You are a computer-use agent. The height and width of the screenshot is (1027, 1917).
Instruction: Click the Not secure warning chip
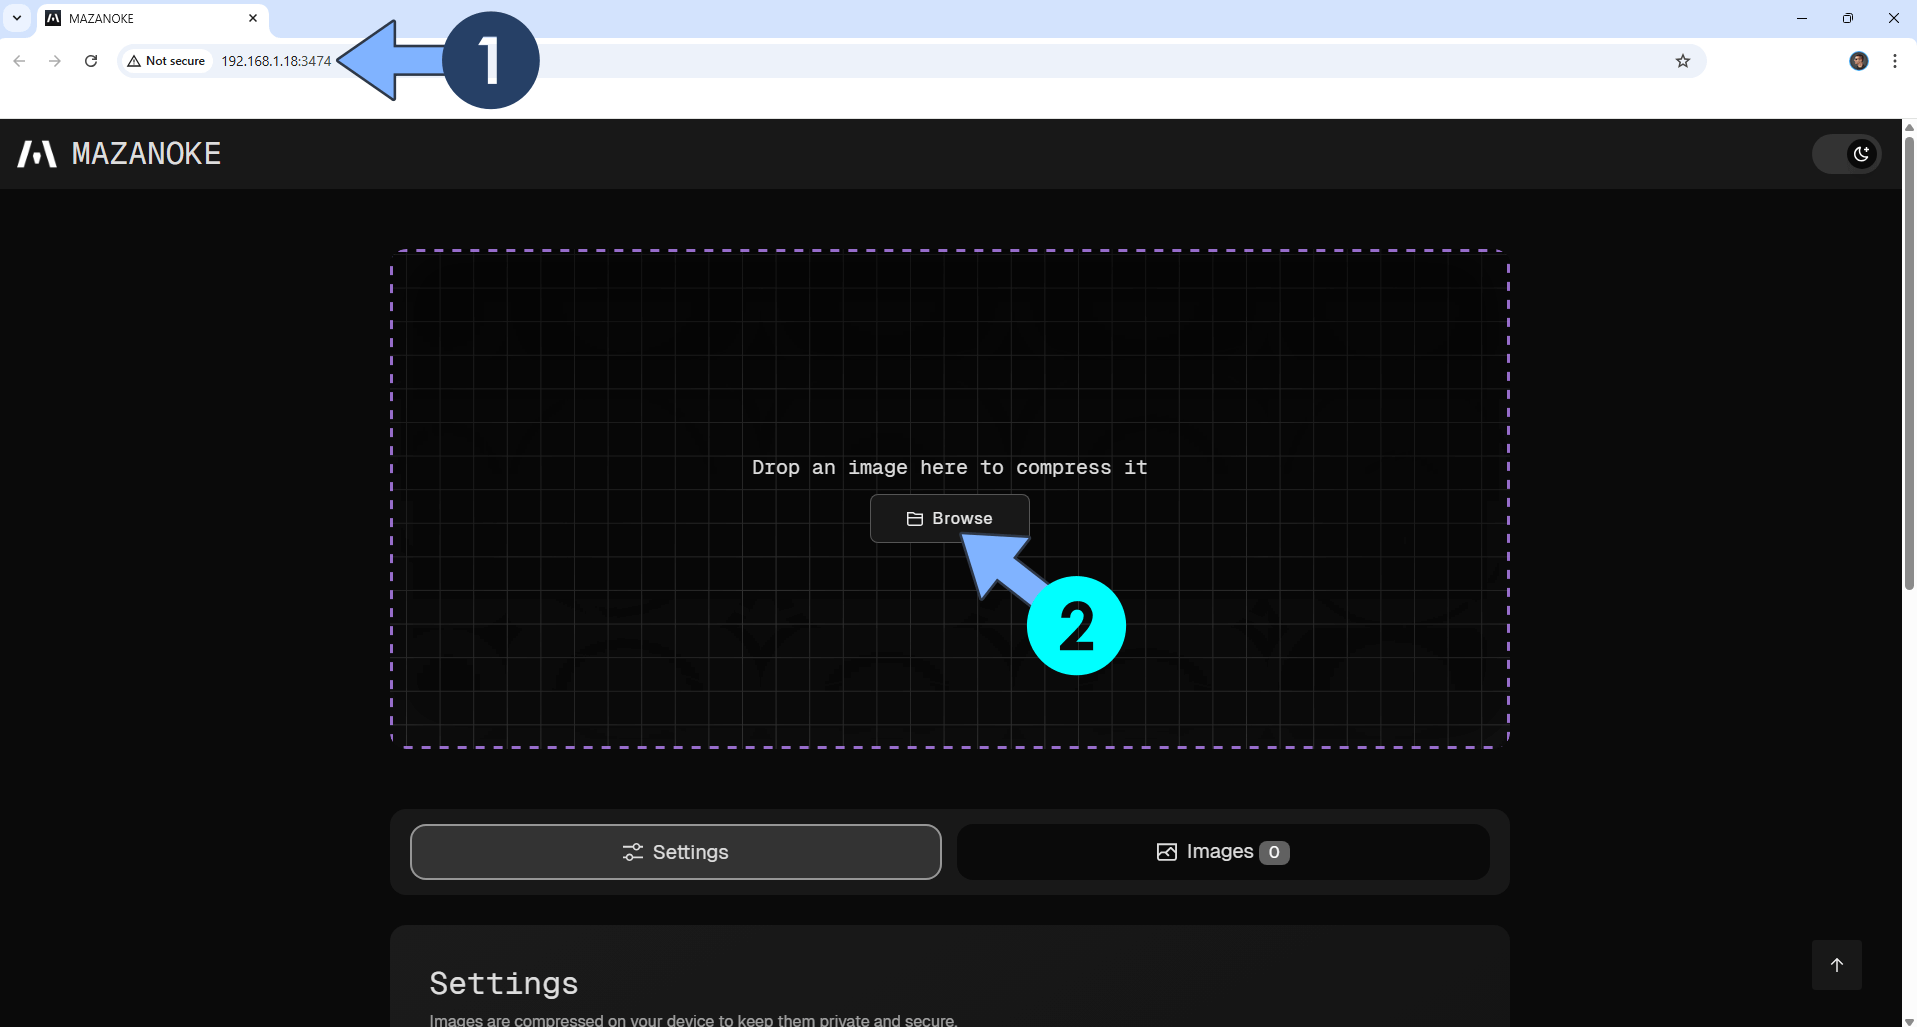click(x=166, y=61)
